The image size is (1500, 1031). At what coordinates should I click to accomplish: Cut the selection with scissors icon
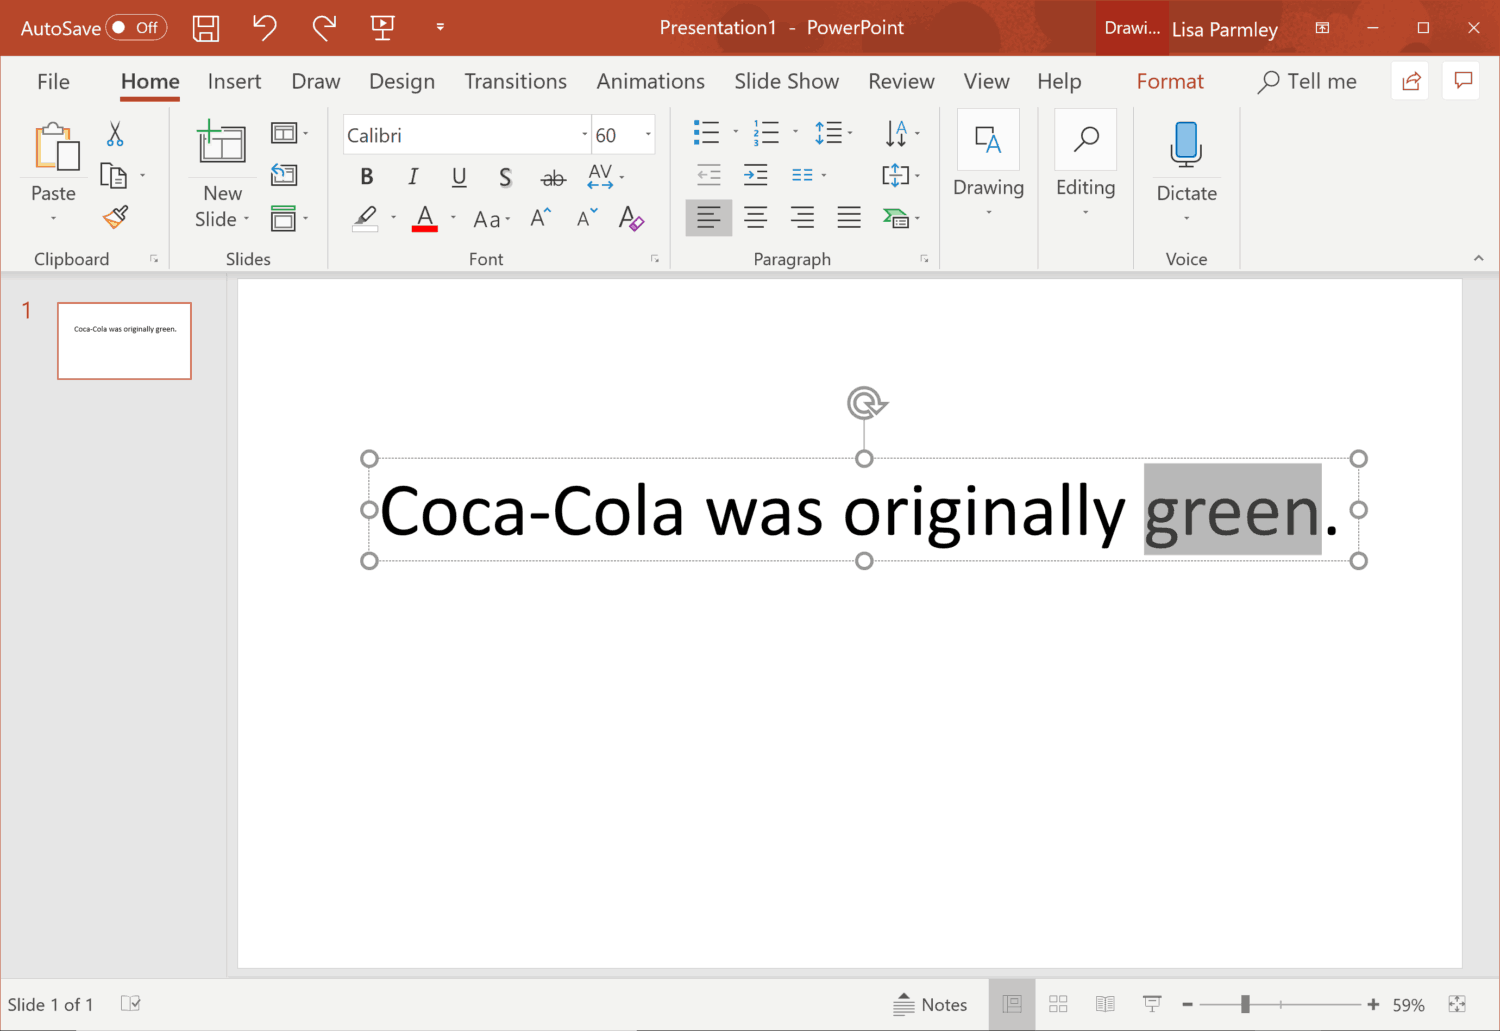click(115, 134)
